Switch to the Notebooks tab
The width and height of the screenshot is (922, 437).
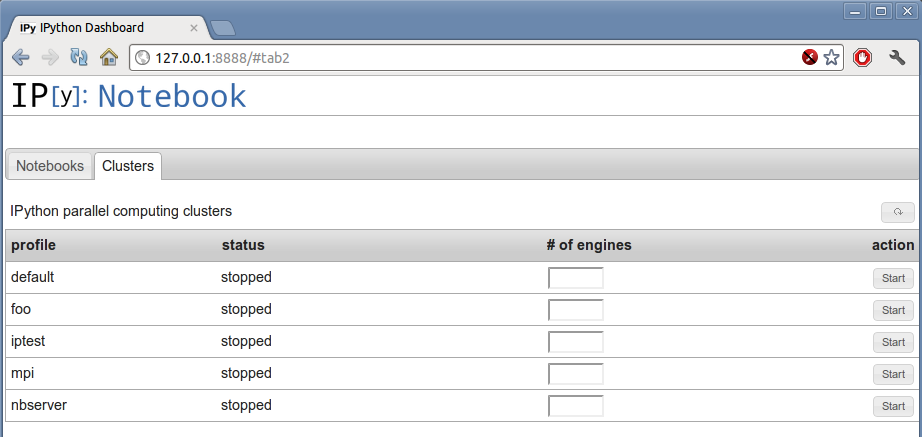[x=50, y=166]
